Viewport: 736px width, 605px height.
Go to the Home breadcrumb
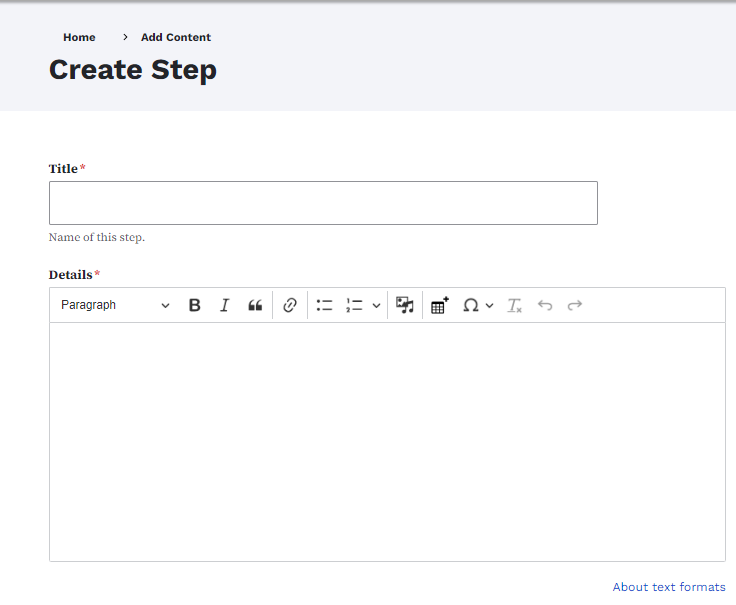pos(79,38)
